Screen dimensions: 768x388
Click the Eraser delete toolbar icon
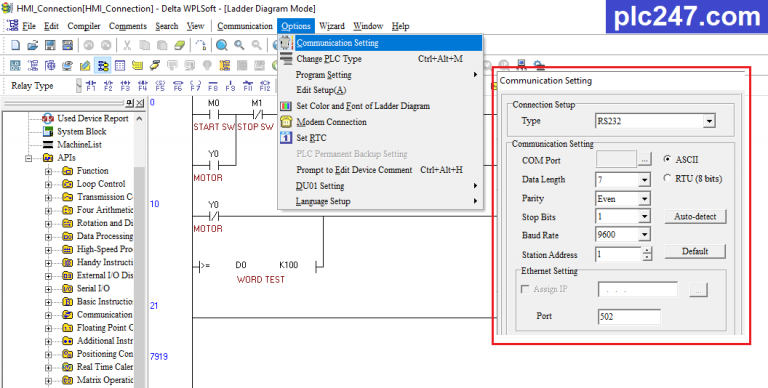click(180, 46)
